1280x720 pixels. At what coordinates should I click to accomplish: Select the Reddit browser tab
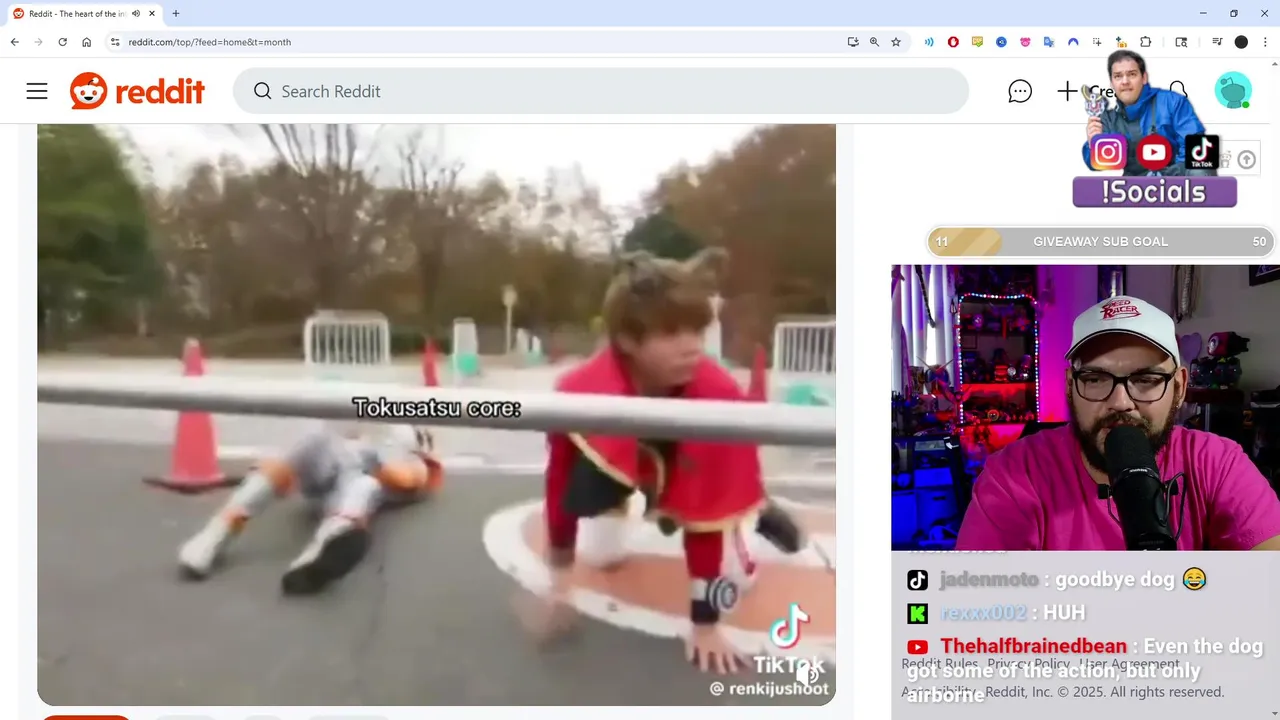click(85, 14)
